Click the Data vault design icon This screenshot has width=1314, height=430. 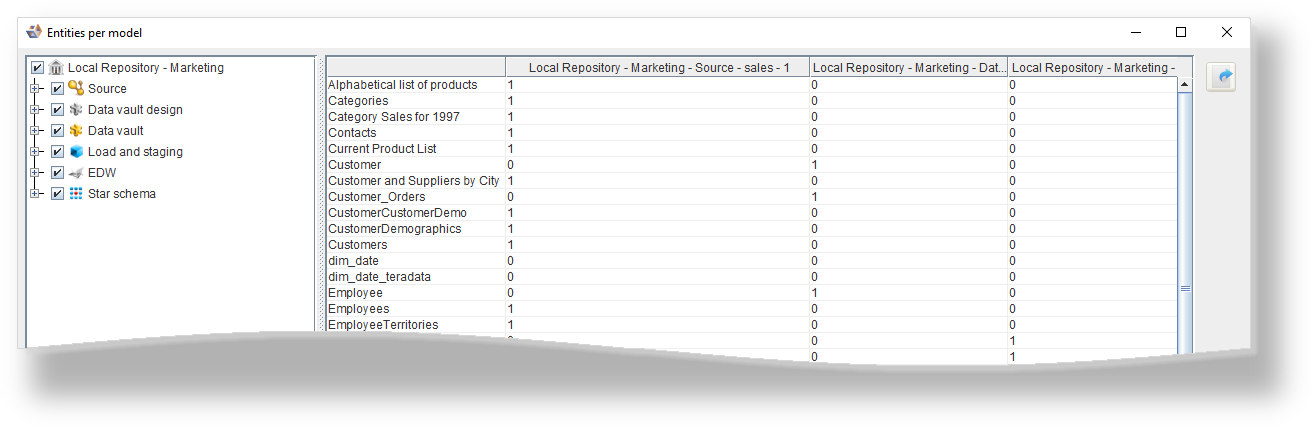click(76, 110)
